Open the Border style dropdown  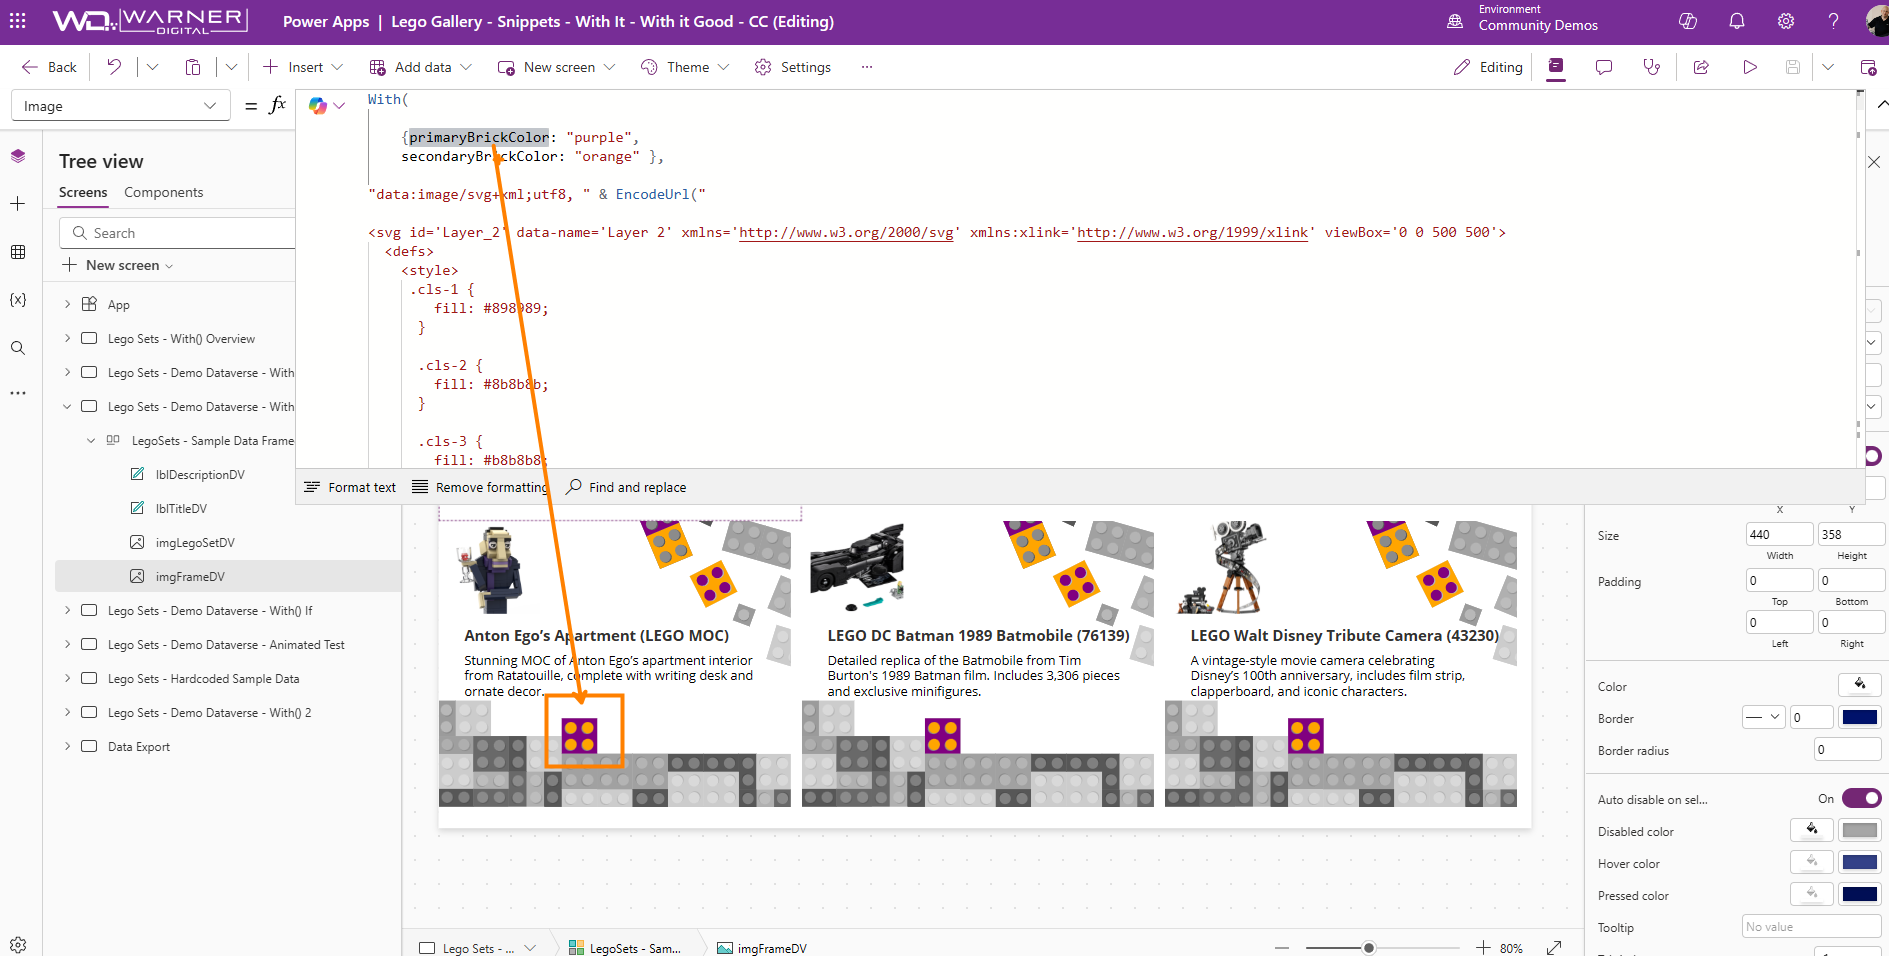point(1763,717)
